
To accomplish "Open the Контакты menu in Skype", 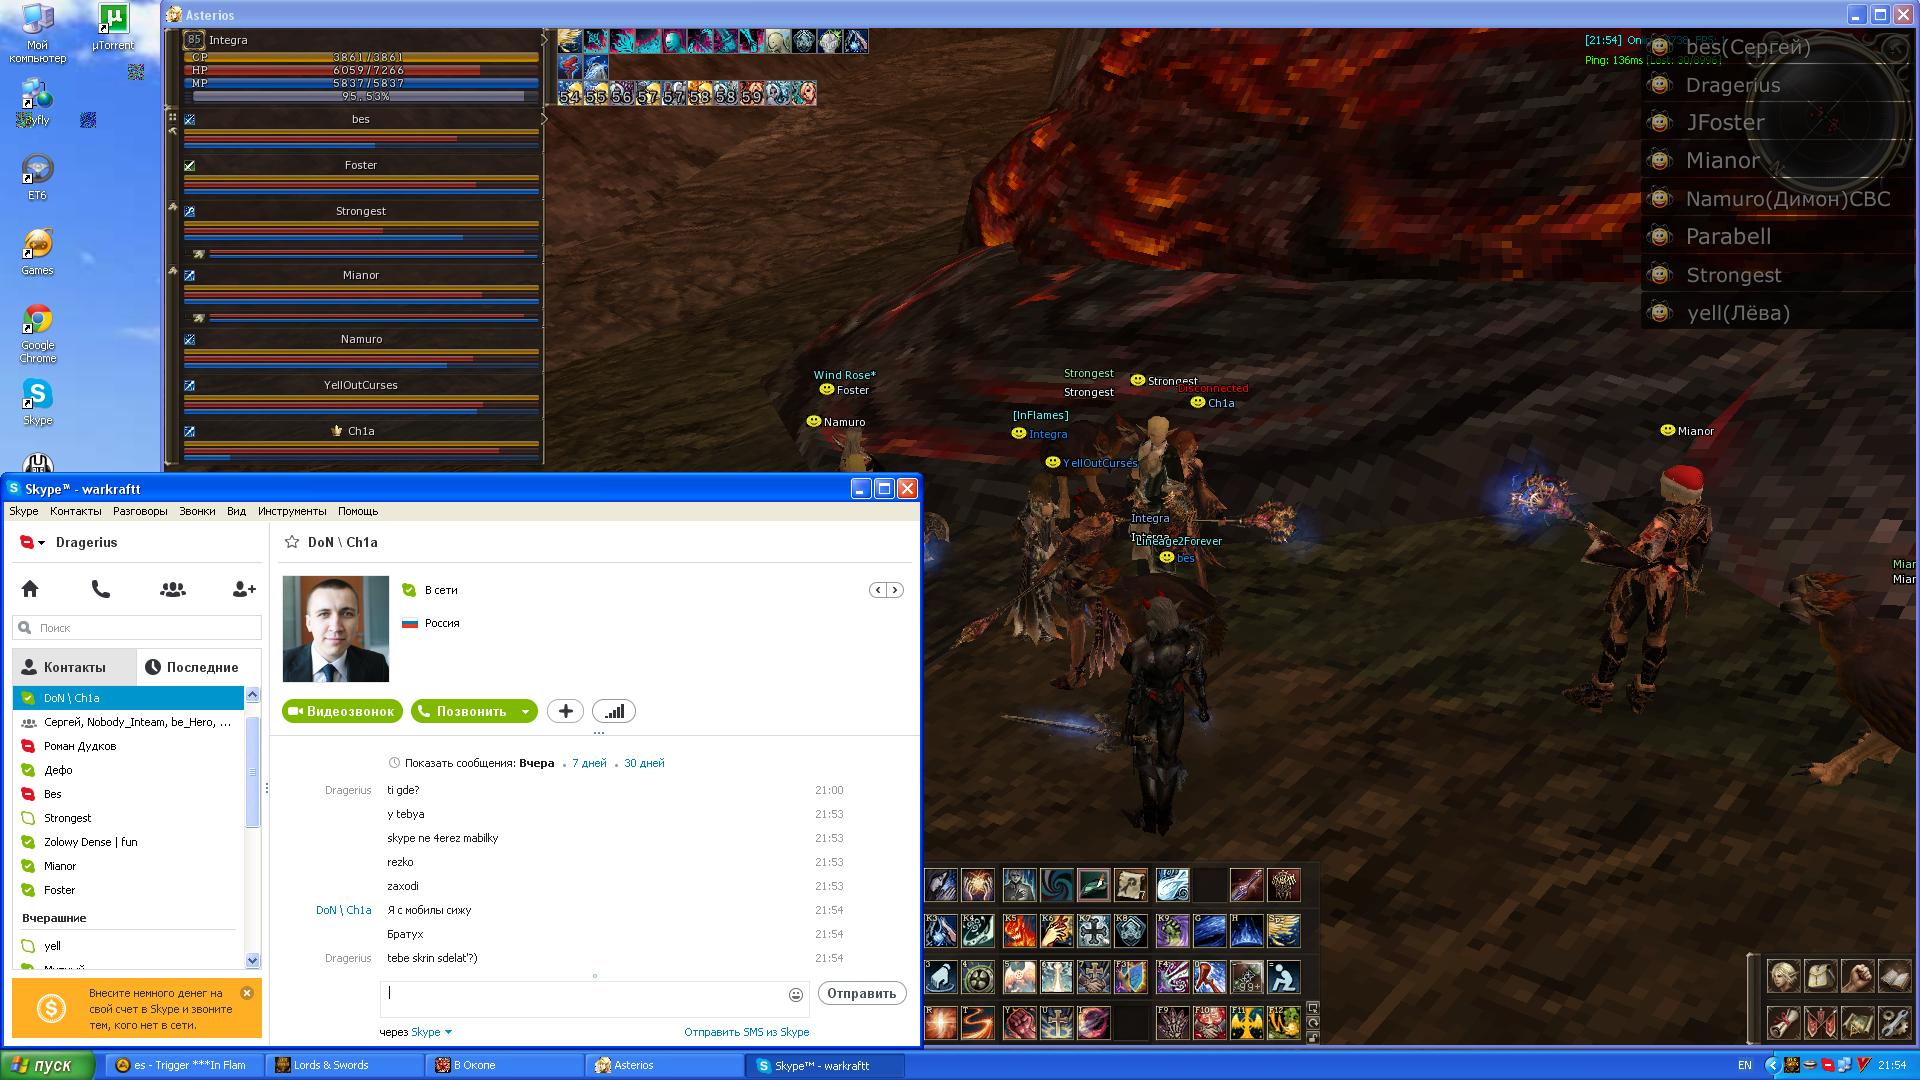I will (x=76, y=511).
